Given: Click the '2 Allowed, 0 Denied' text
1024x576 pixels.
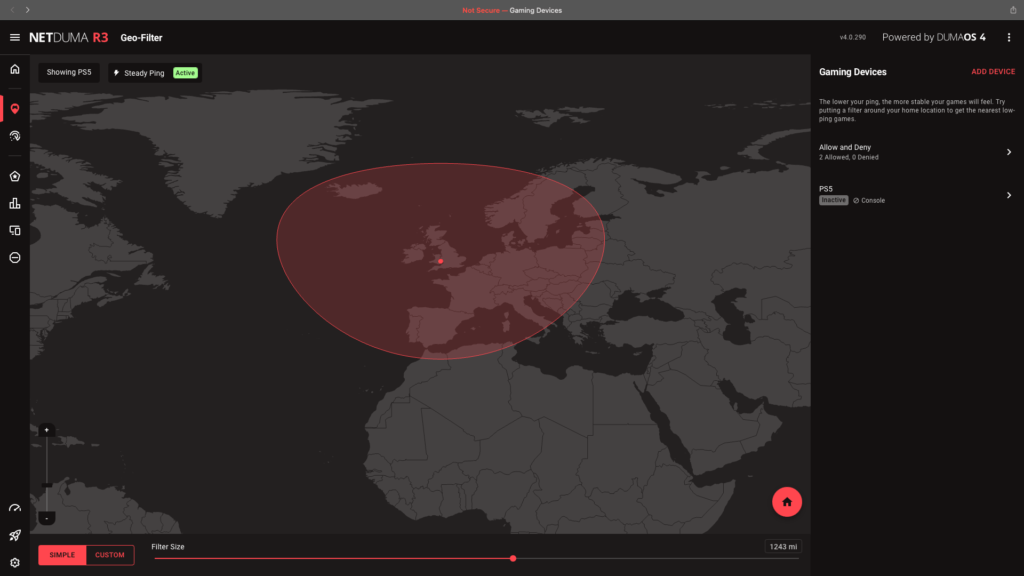Looking at the screenshot, I should (848, 157).
